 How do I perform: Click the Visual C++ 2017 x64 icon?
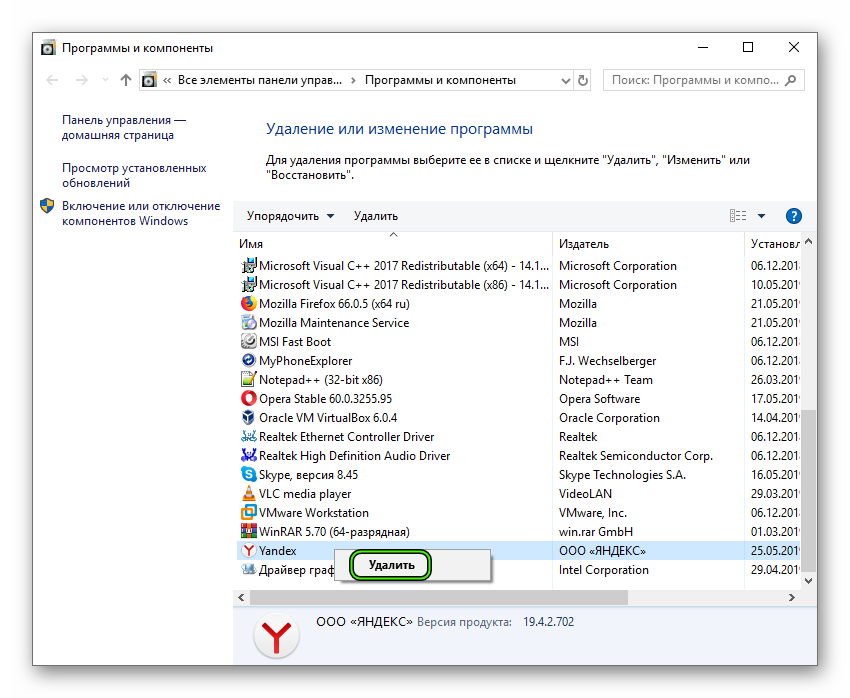(248, 266)
